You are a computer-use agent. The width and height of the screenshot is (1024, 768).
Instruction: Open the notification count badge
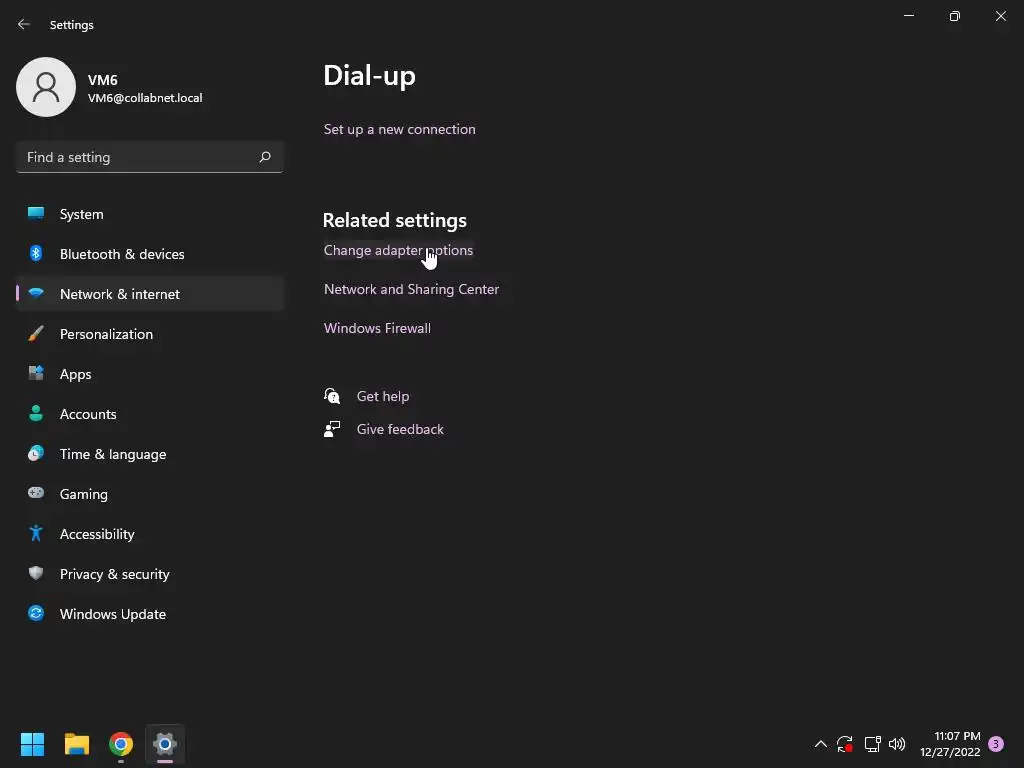996,744
